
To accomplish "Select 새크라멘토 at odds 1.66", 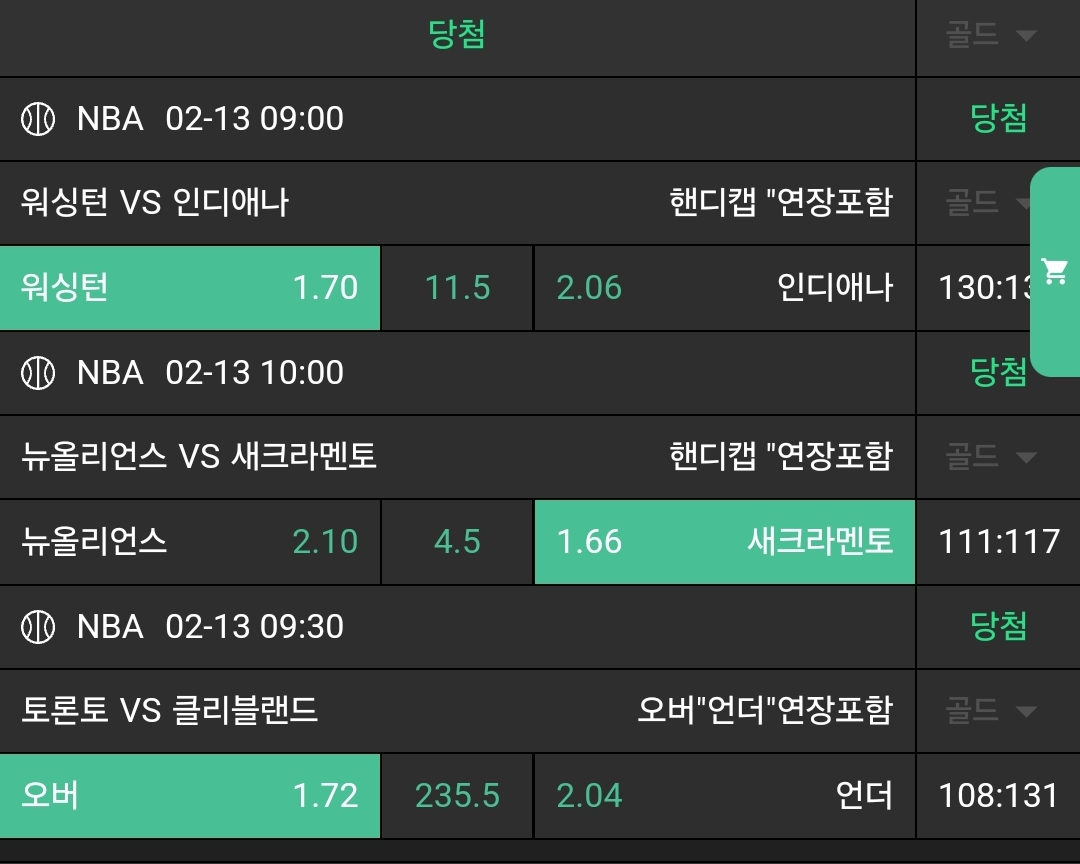I will (724, 542).
